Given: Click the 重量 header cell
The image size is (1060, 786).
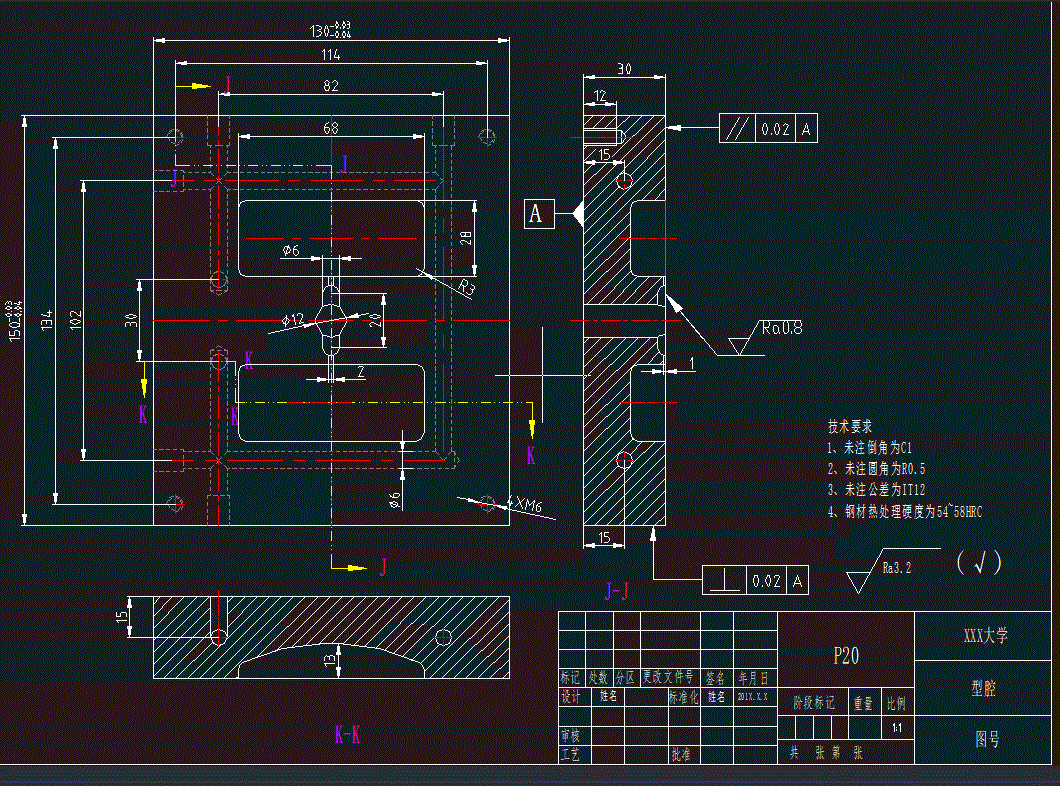Looking at the screenshot, I should 863,704.
